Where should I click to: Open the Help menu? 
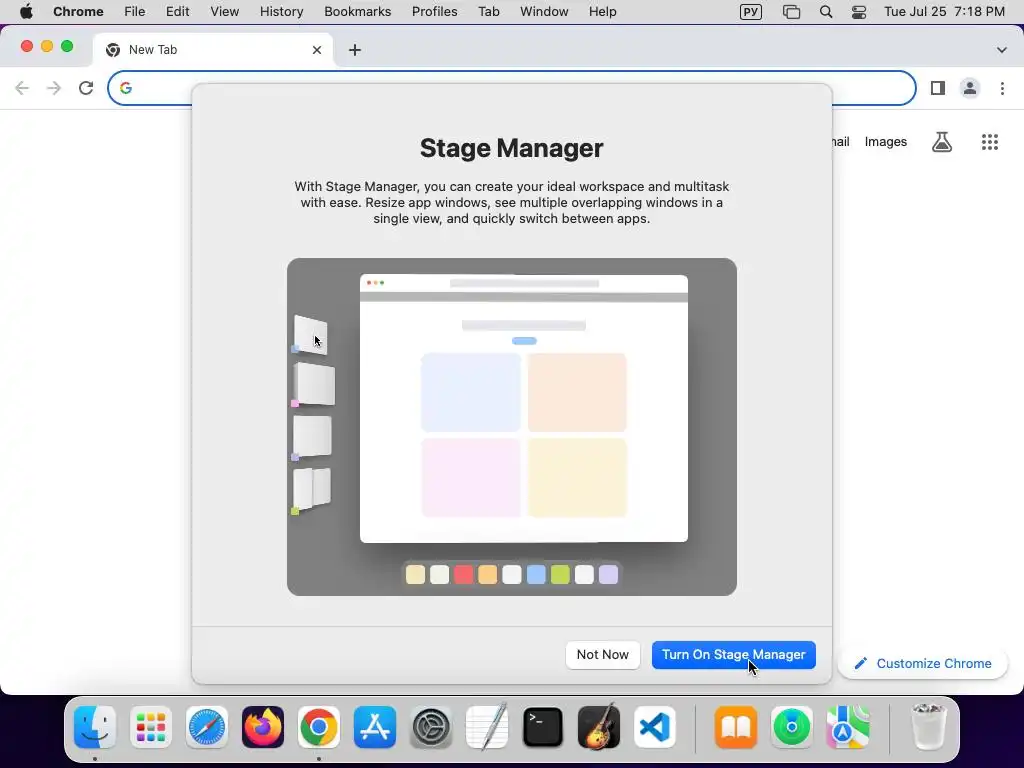tap(602, 12)
